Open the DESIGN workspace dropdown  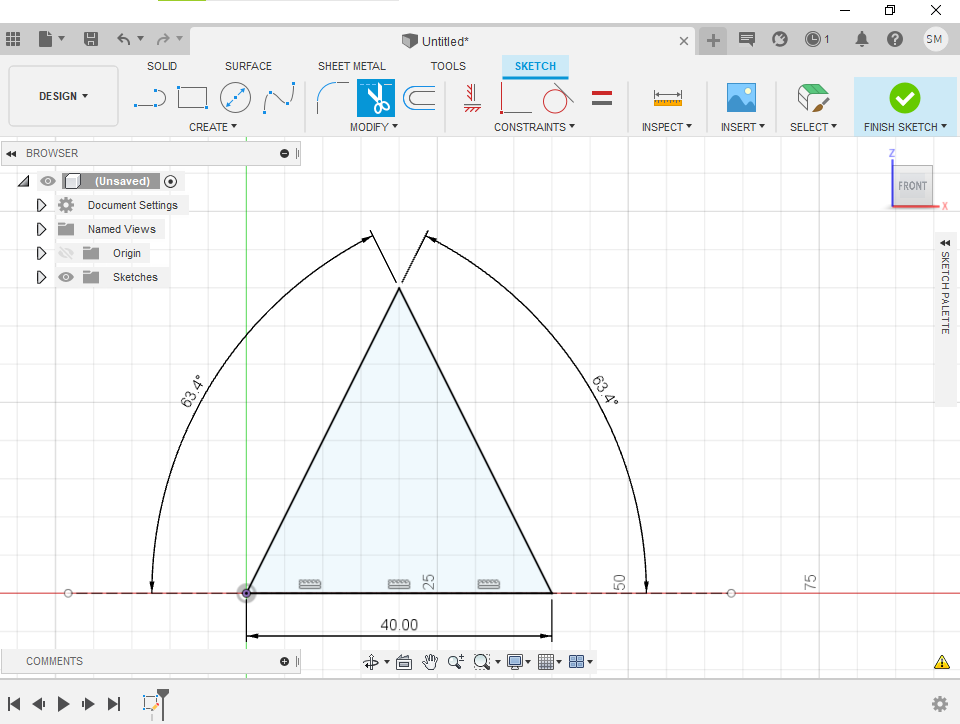(64, 96)
